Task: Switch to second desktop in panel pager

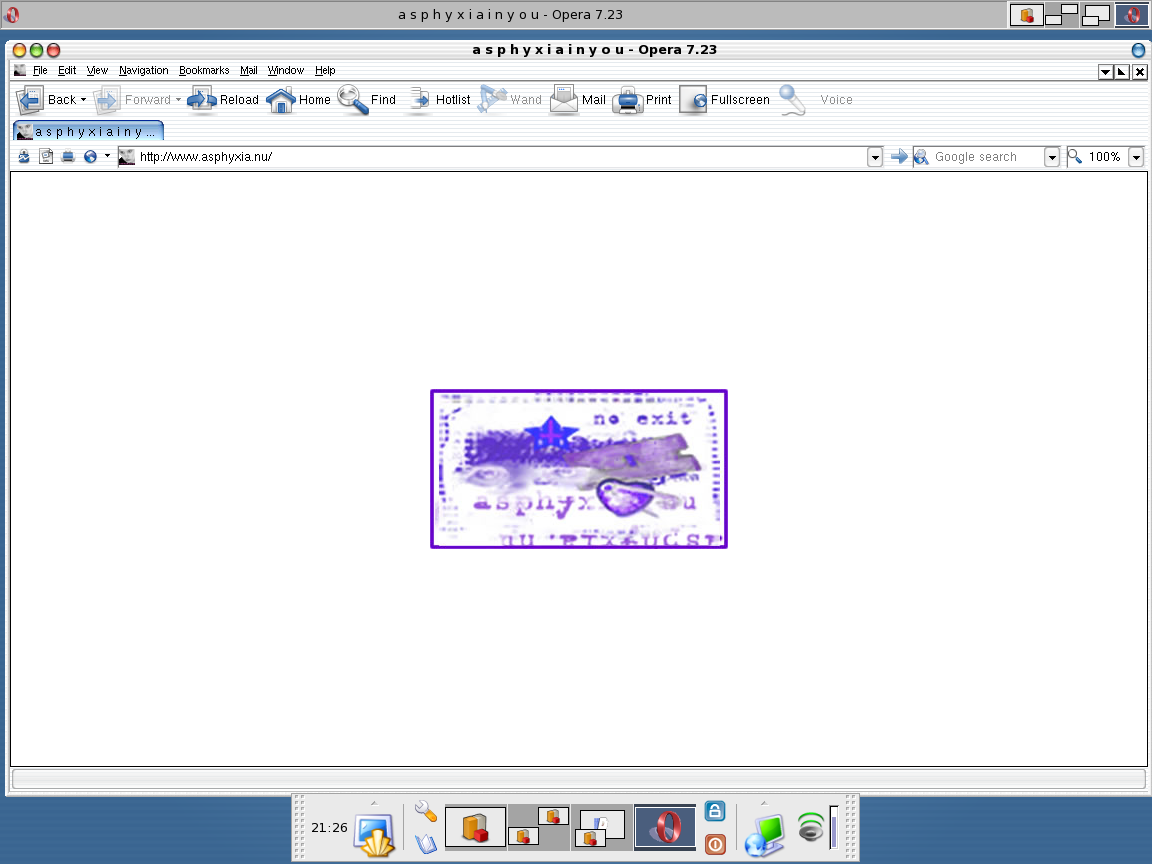Action: tap(539, 827)
